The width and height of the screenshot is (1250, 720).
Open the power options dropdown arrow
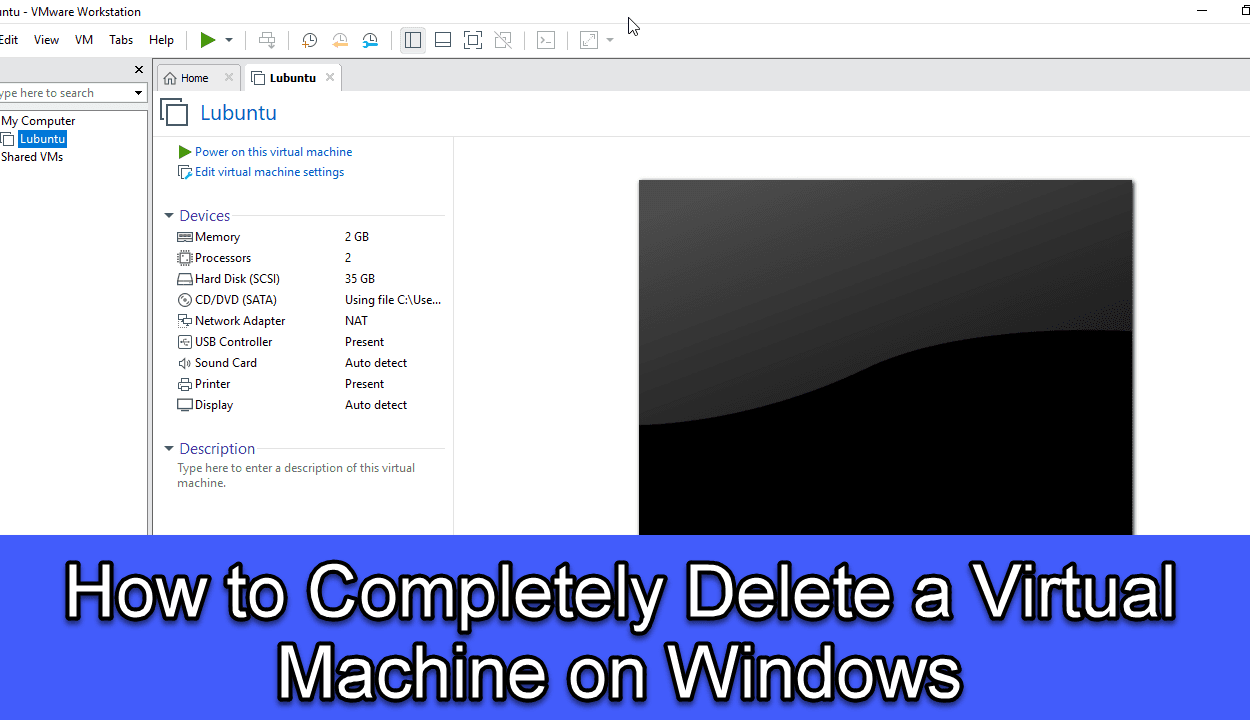(229, 40)
